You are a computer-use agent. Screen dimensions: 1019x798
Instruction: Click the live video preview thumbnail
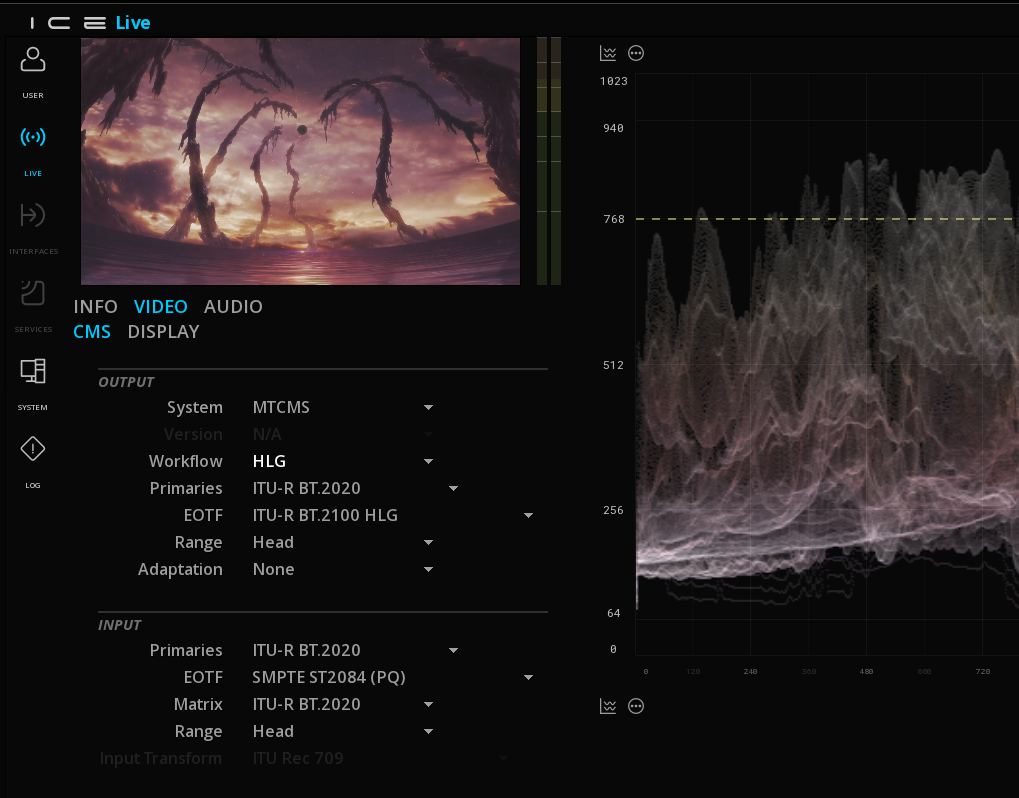[300, 161]
